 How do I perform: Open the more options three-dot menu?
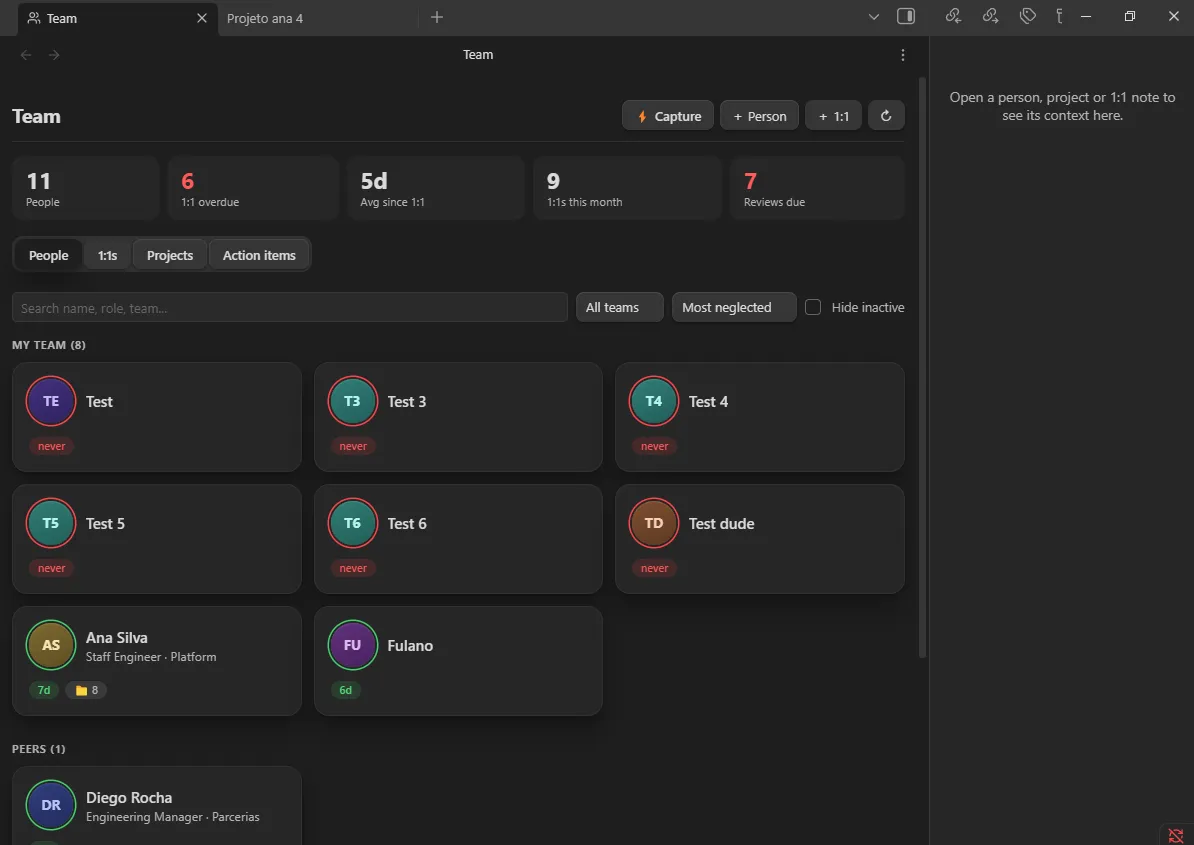pos(902,55)
